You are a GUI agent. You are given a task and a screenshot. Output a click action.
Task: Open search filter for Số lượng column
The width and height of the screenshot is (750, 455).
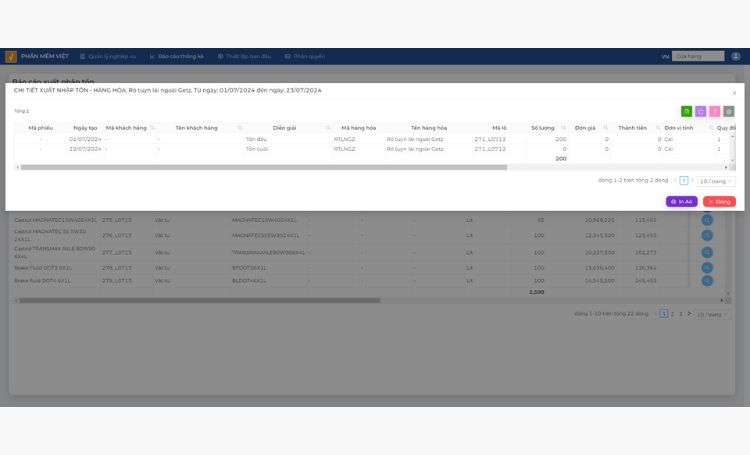pos(563,128)
